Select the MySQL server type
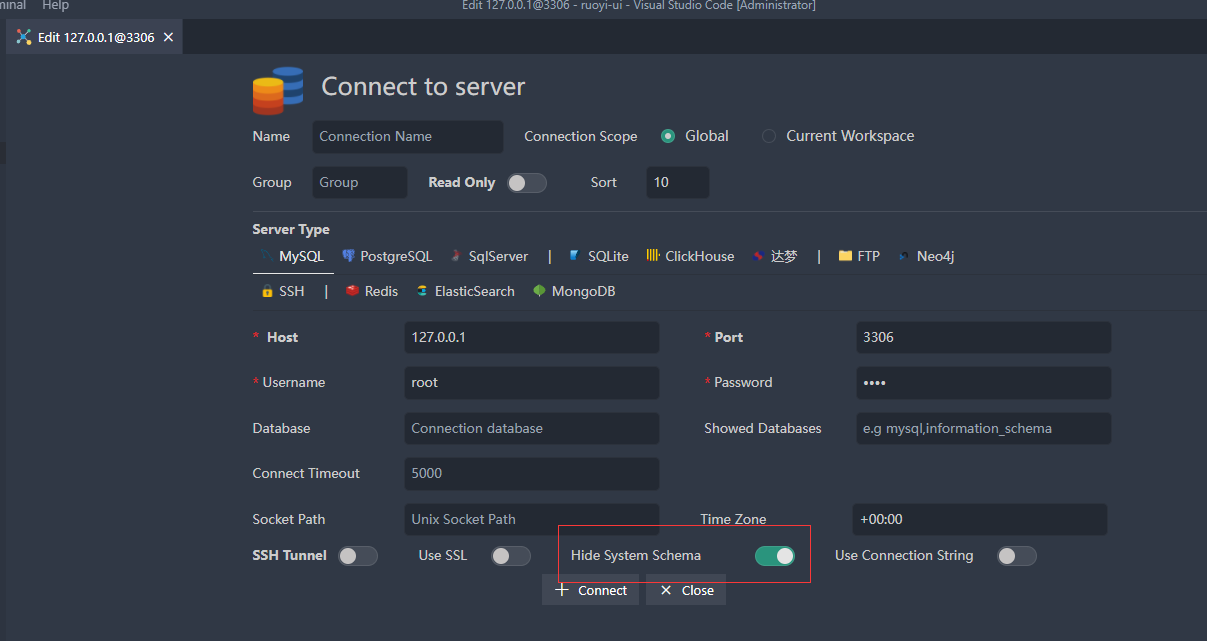This screenshot has width=1207, height=641. tap(300, 256)
